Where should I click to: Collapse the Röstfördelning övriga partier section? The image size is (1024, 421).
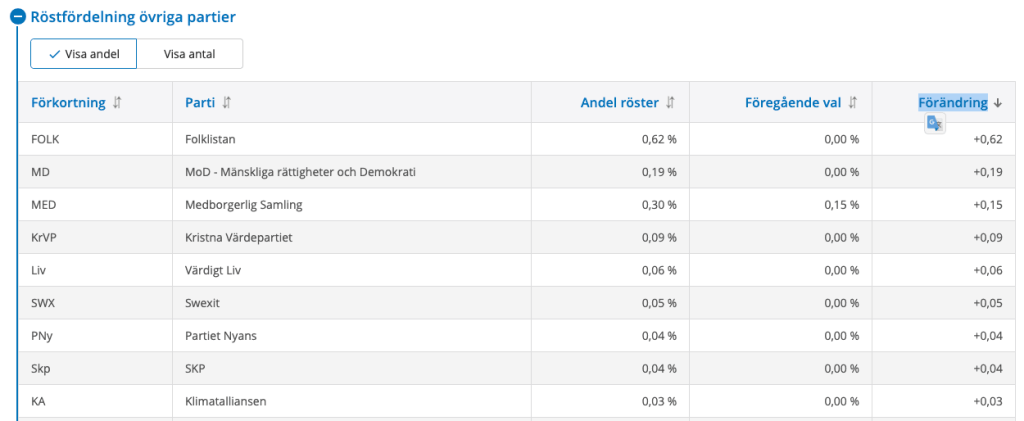(x=18, y=18)
